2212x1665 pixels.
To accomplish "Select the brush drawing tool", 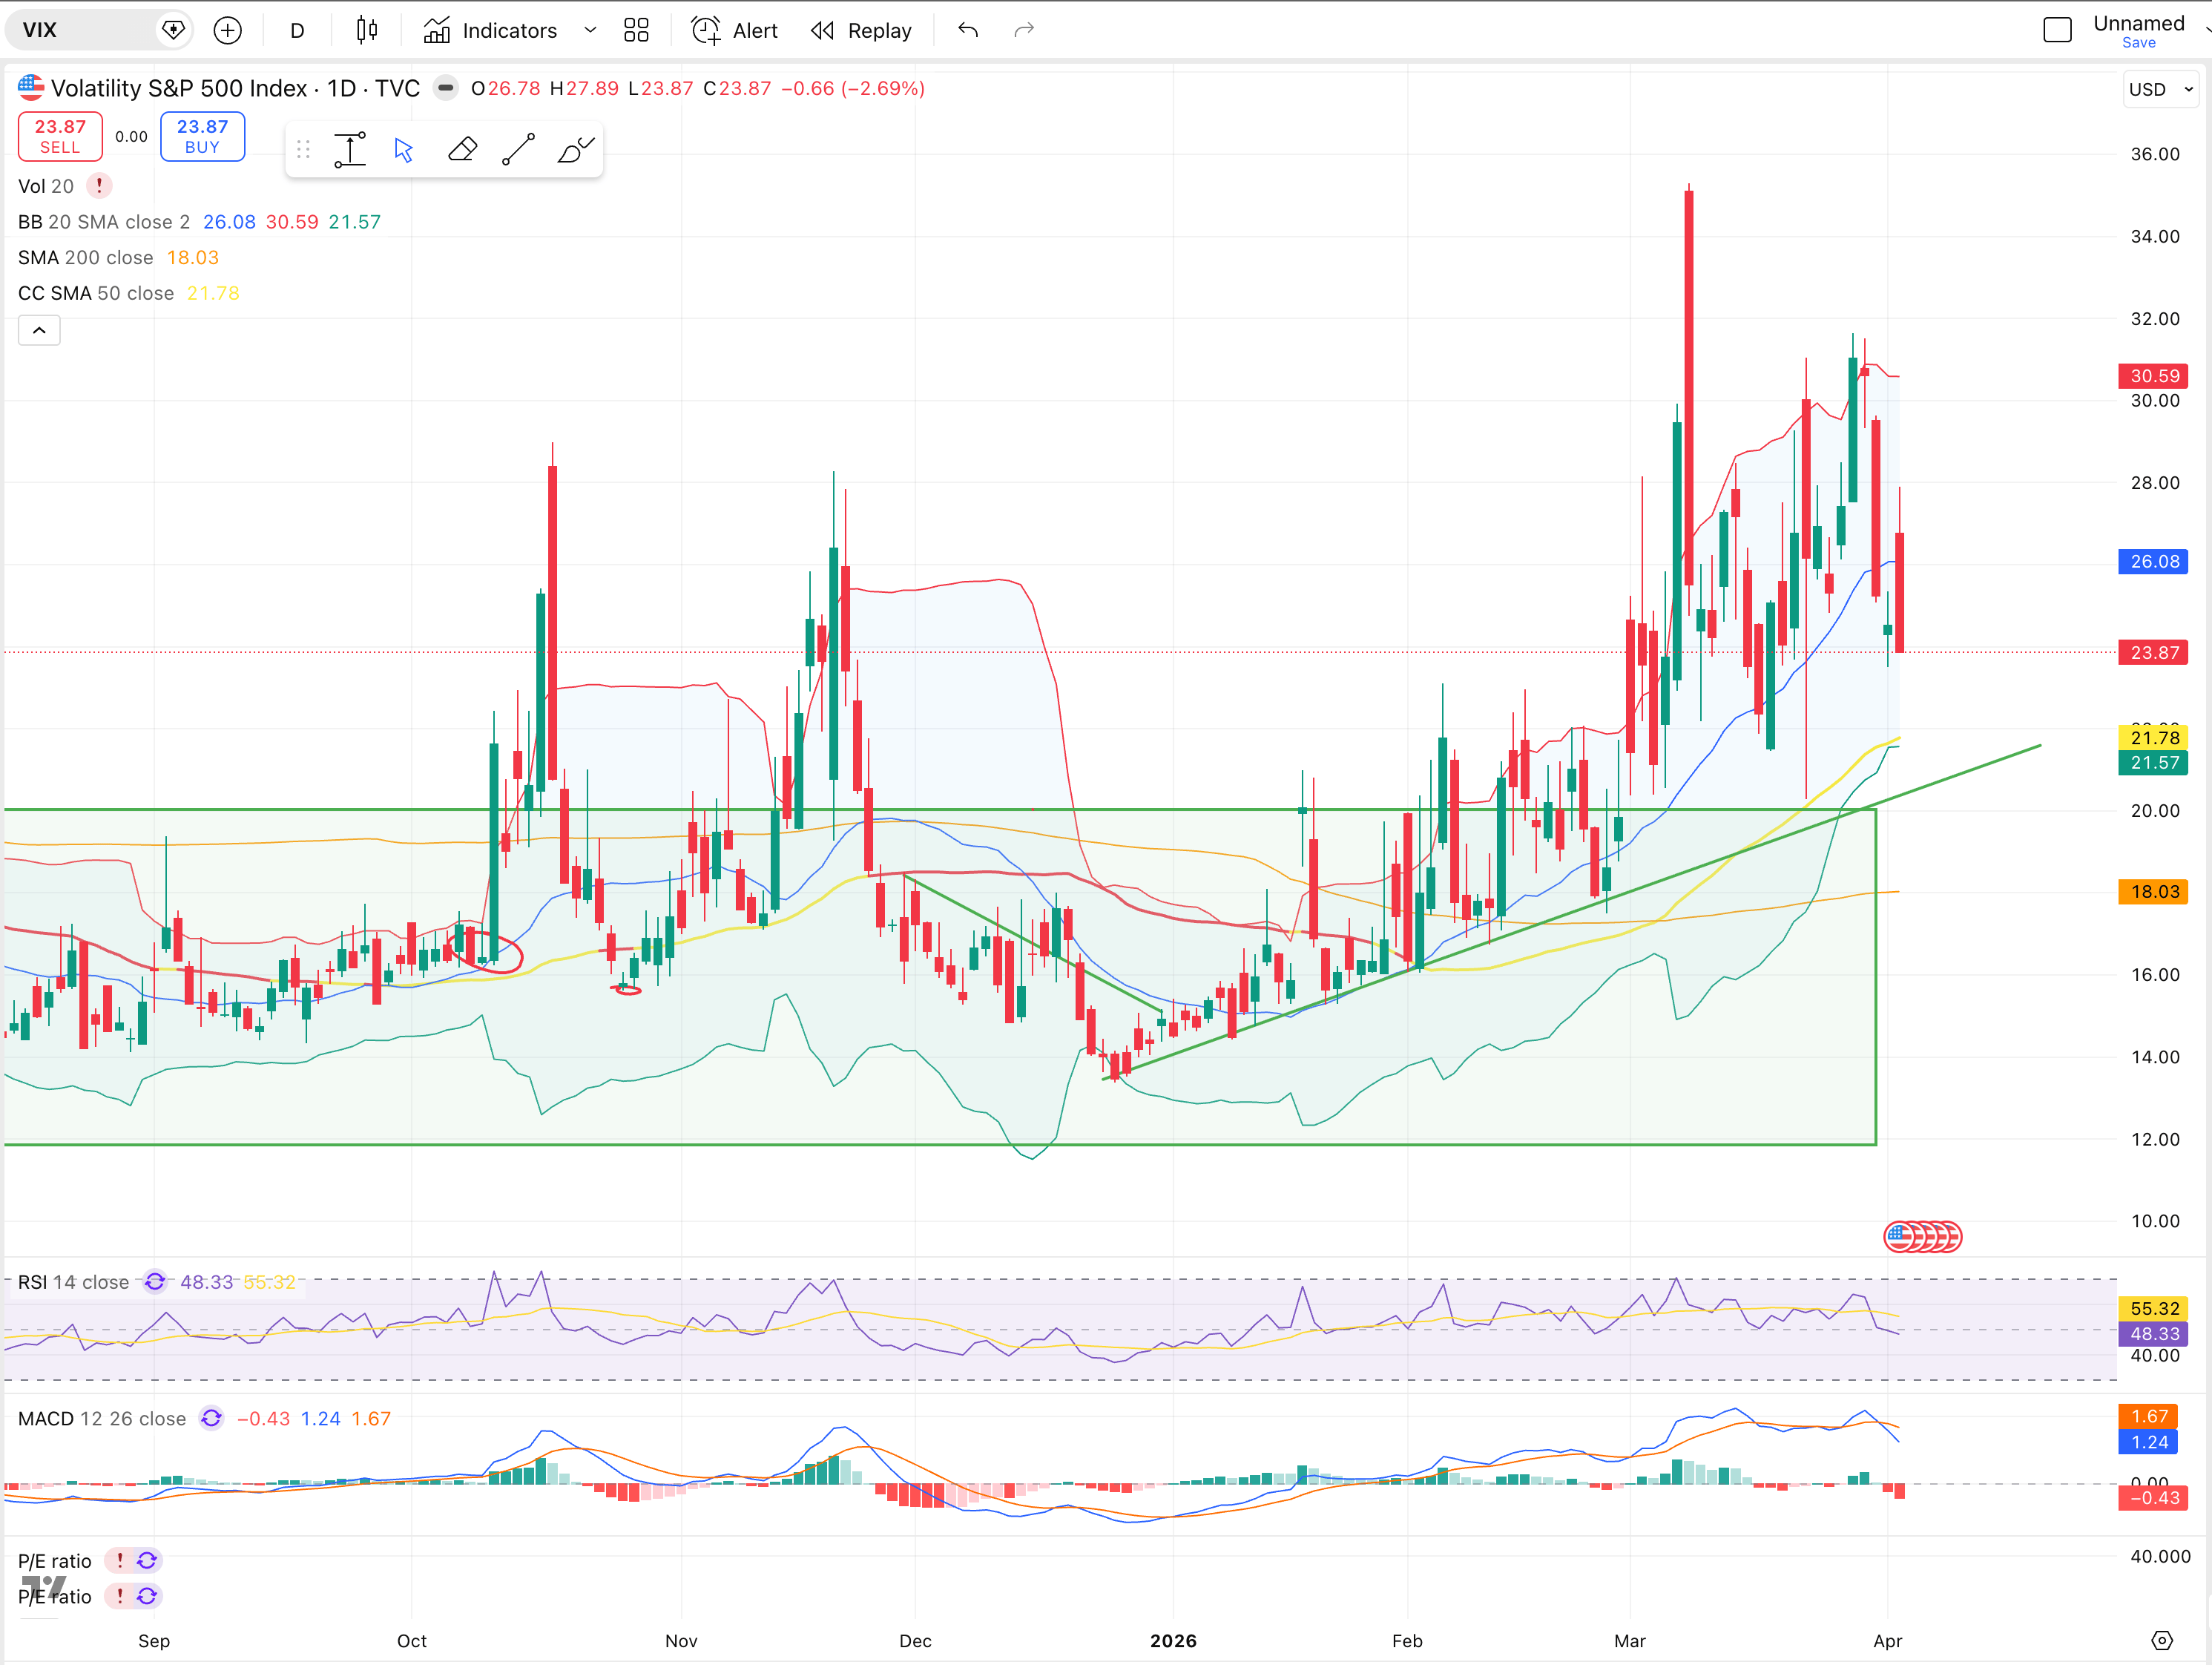I will (576, 150).
